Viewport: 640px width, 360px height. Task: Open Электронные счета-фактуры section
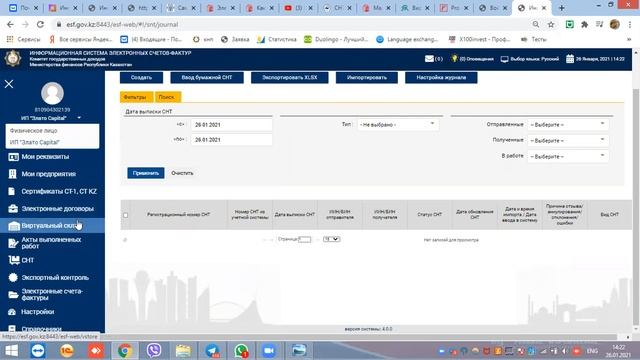pos(52,294)
